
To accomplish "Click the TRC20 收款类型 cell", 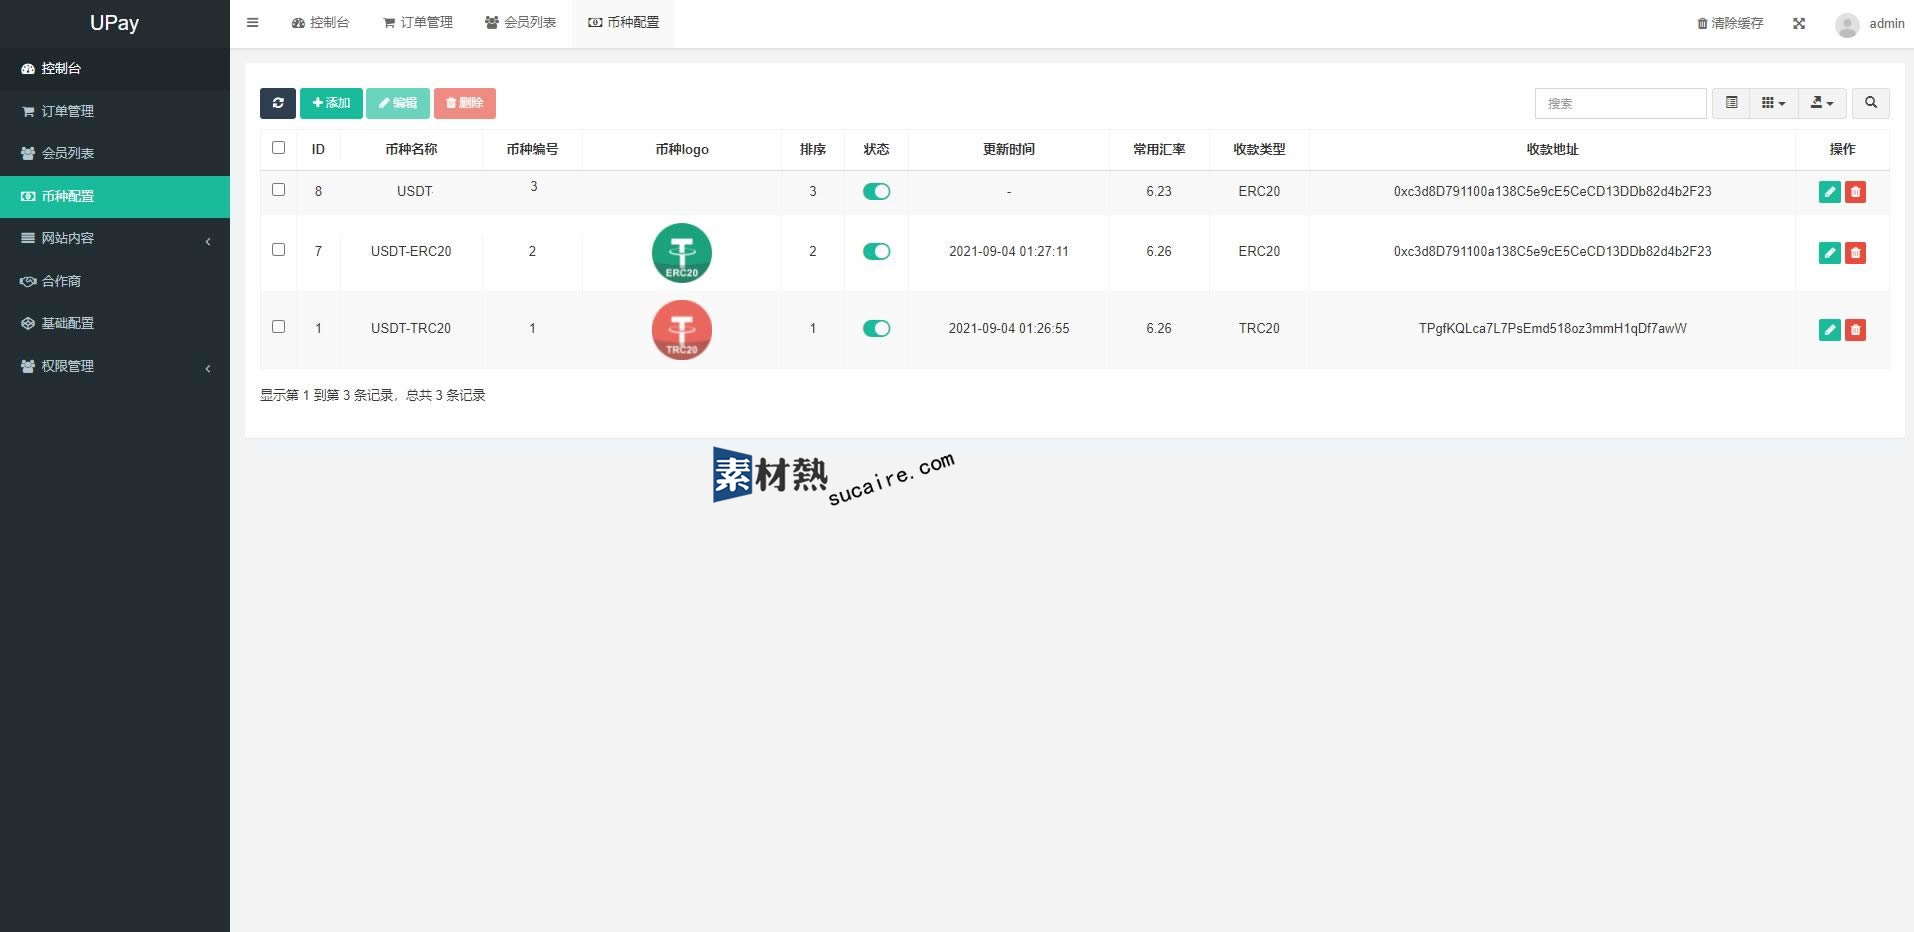I will click(x=1259, y=328).
